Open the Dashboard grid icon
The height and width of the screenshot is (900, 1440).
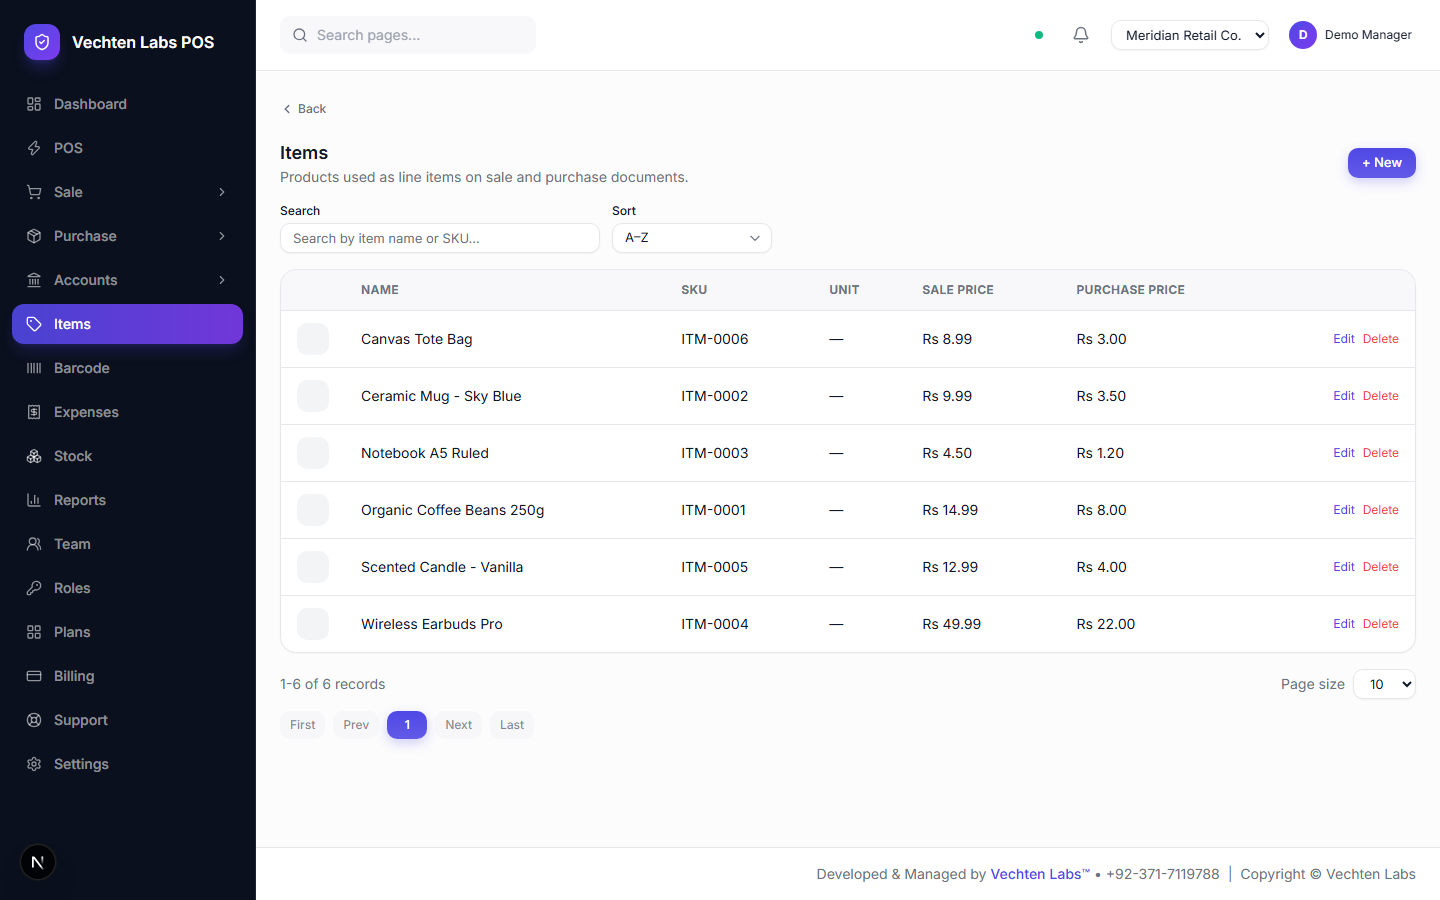[x=34, y=104]
